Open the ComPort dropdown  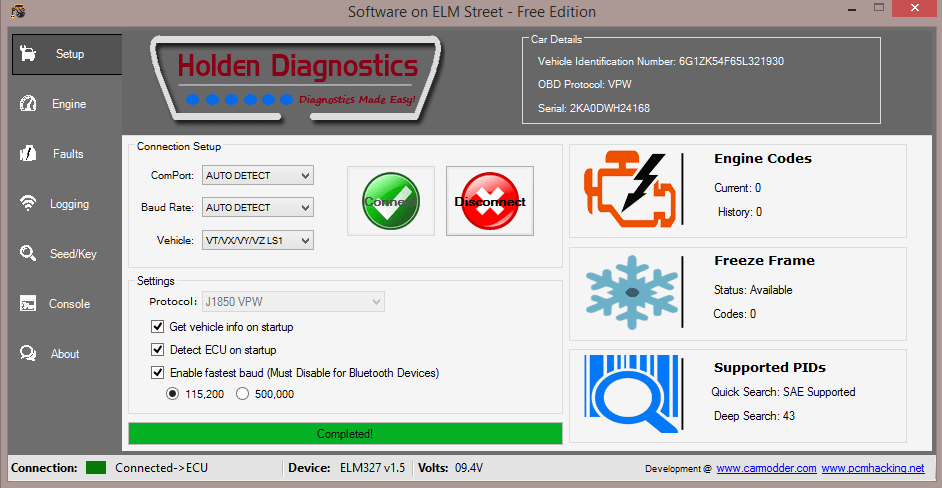click(x=258, y=175)
